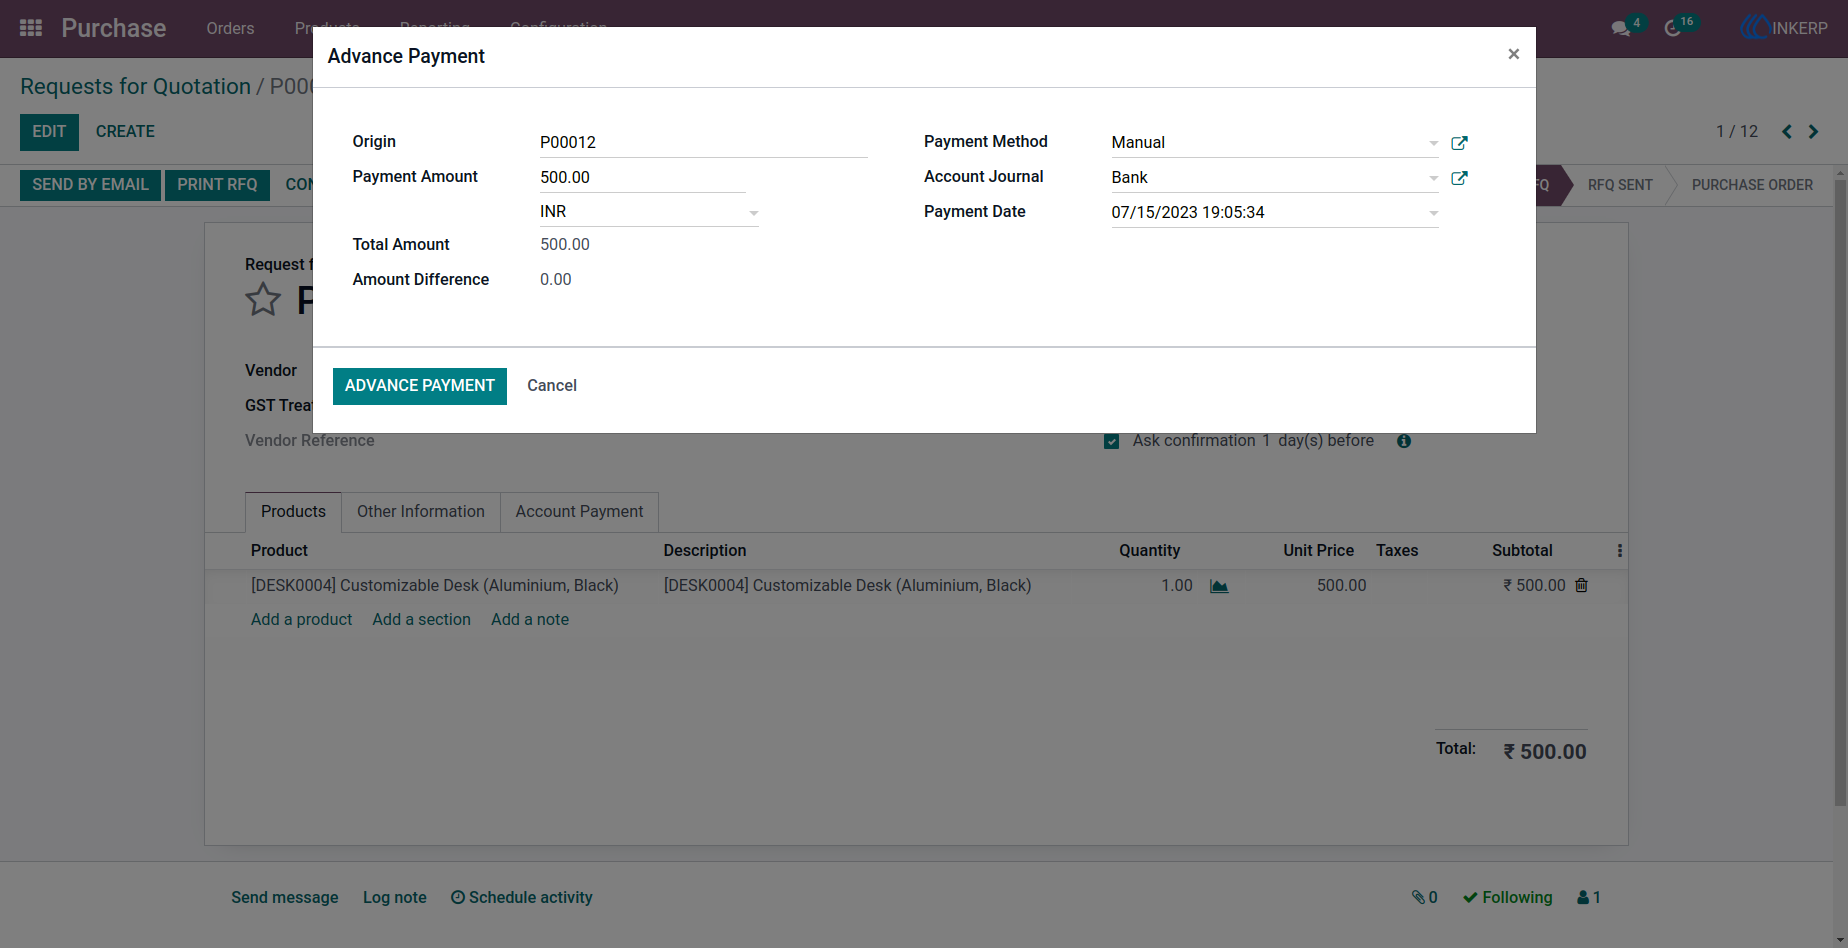Open the followers count icon

click(x=1589, y=898)
